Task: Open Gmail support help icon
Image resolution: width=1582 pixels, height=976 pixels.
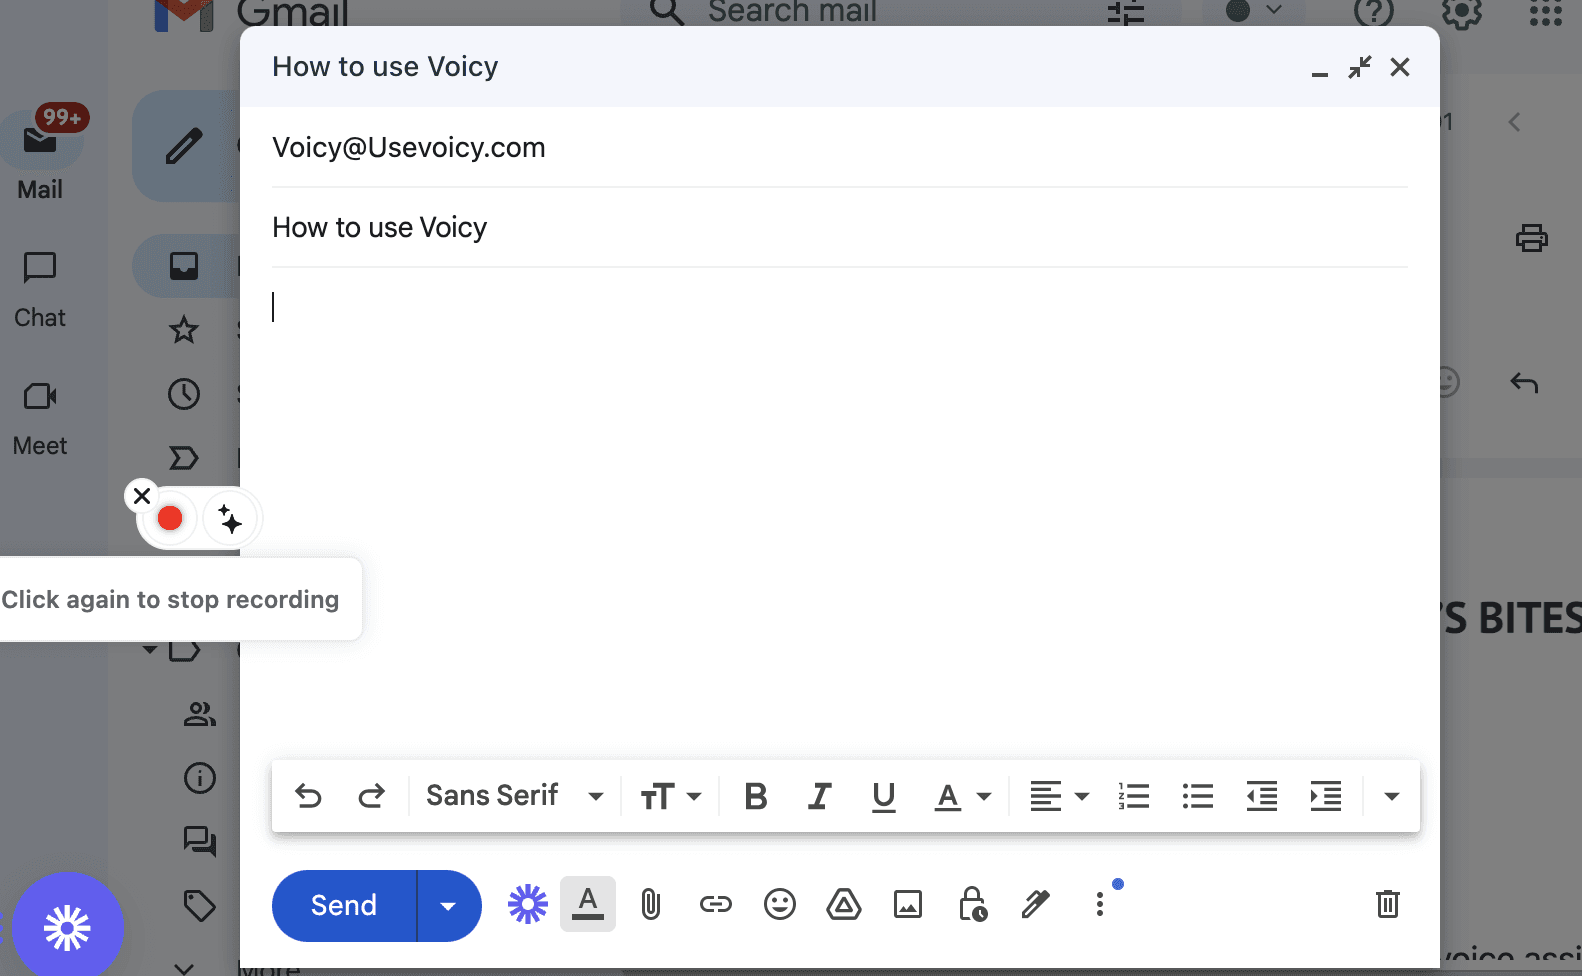Action: [1374, 12]
